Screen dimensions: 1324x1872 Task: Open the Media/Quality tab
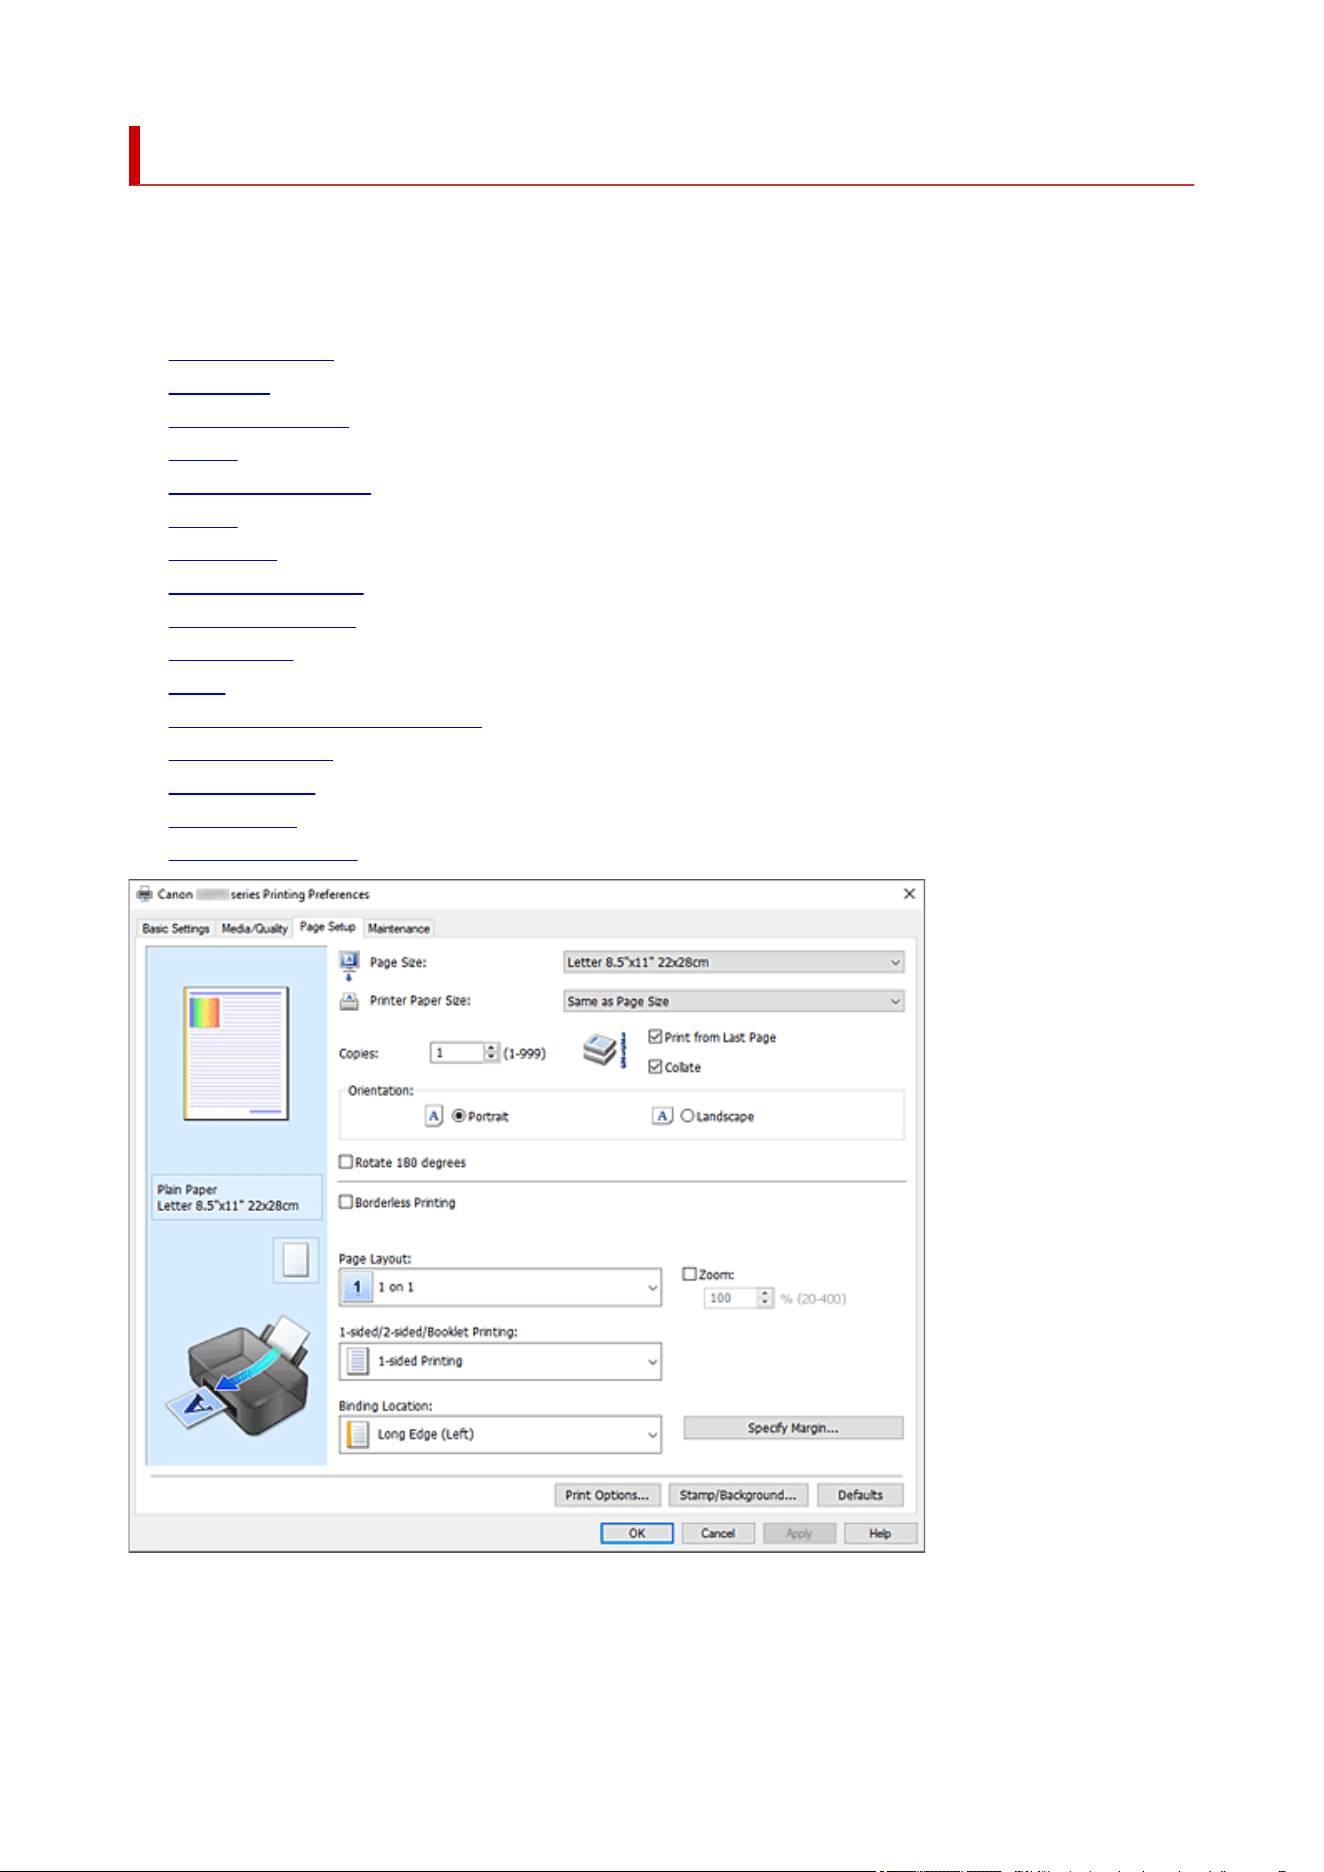254,928
